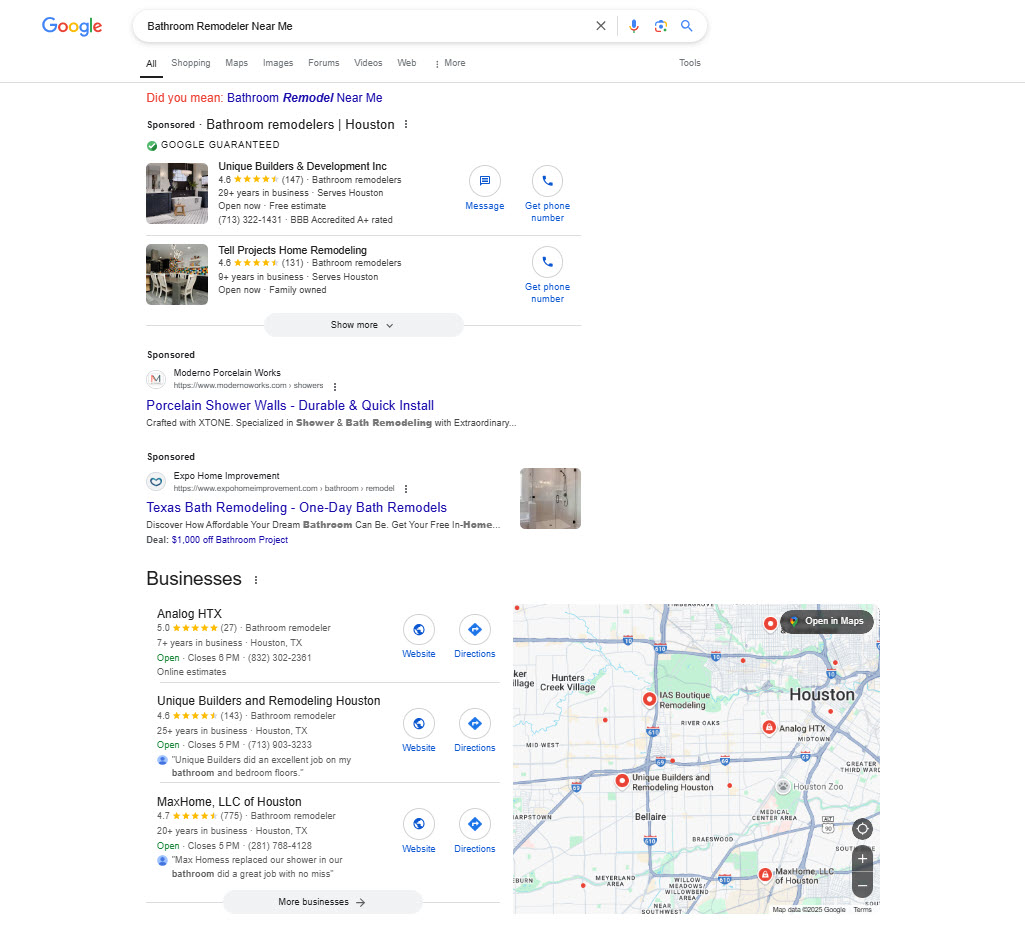1025x930 pixels.
Task: Switch to the Maps tab
Action: point(236,63)
